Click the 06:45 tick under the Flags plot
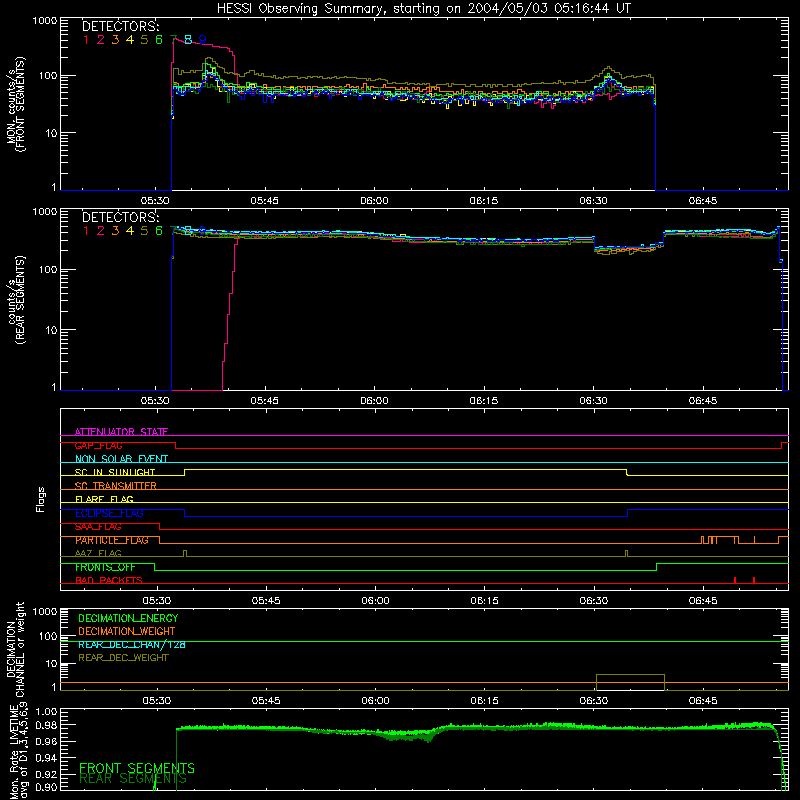This screenshot has width=800, height=800. click(703, 601)
